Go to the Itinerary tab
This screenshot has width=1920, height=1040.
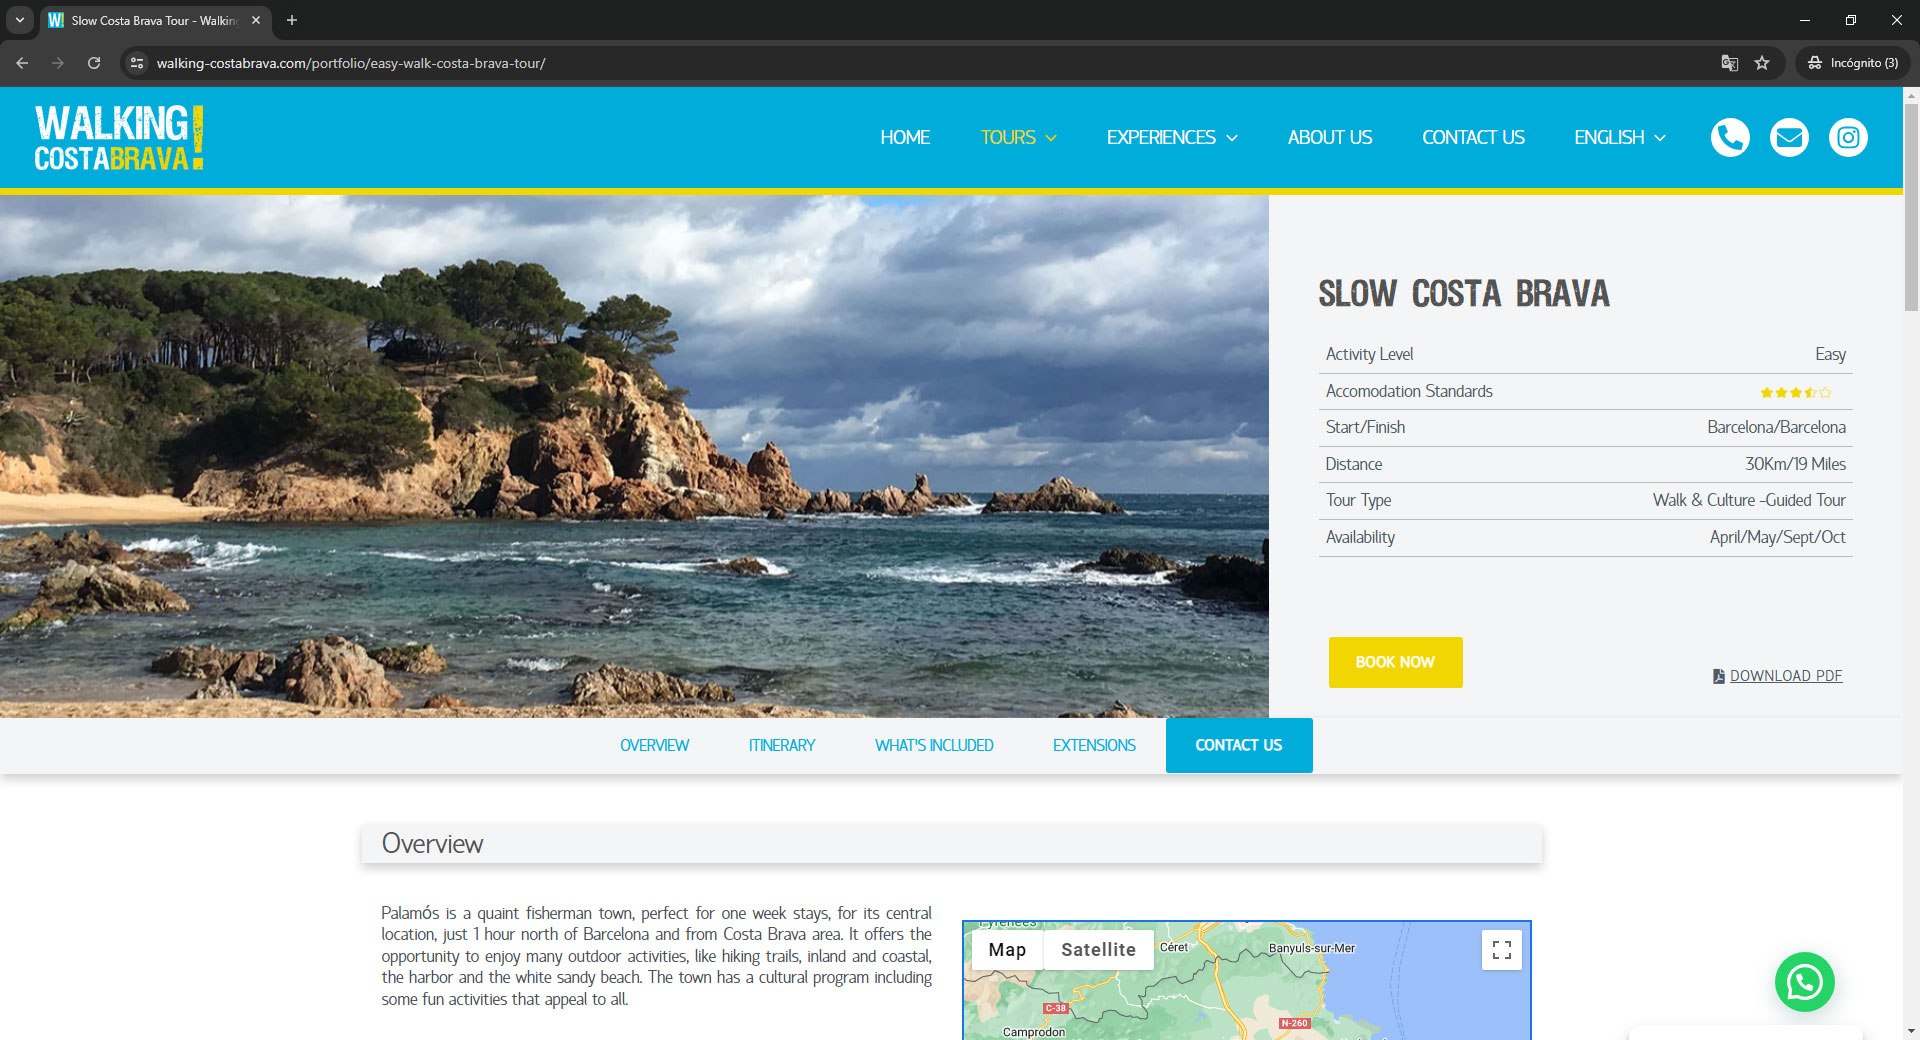pos(781,745)
